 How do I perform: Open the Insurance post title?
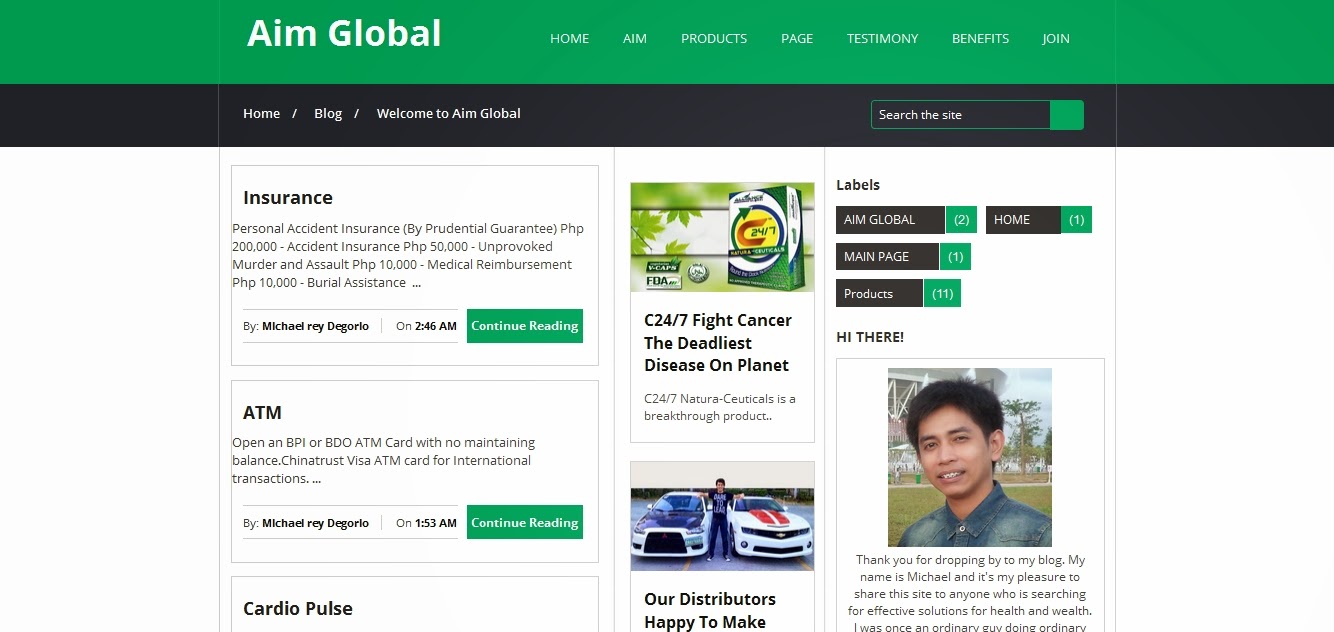click(288, 198)
